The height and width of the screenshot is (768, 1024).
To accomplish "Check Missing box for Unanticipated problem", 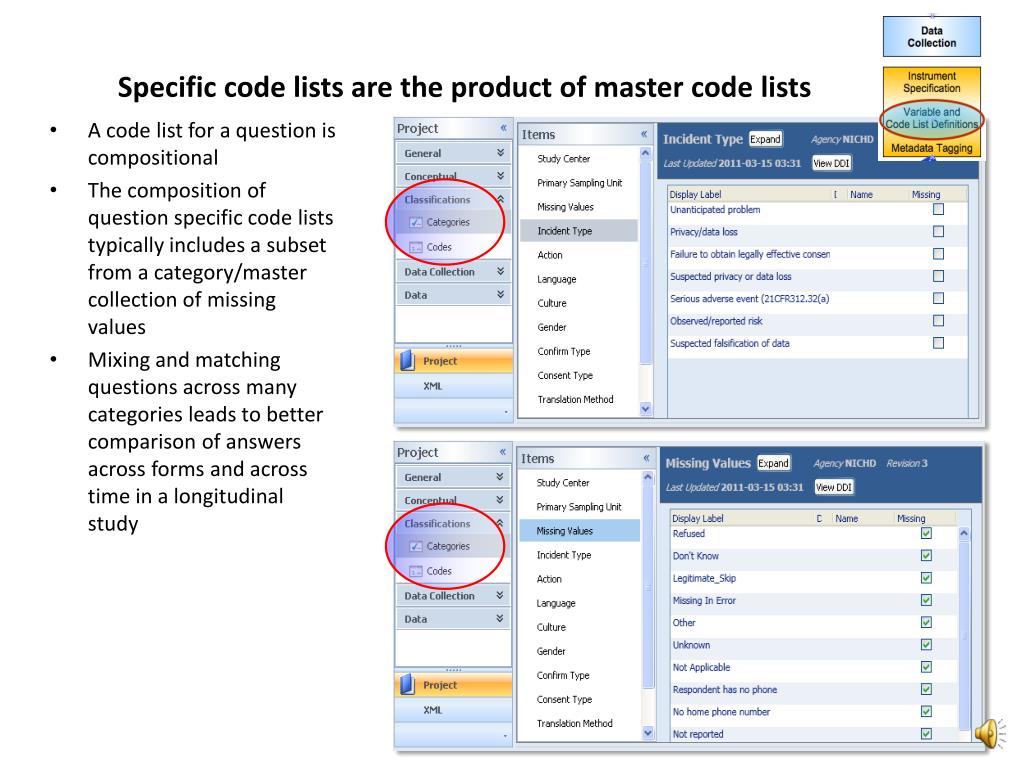I will [938, 210].
